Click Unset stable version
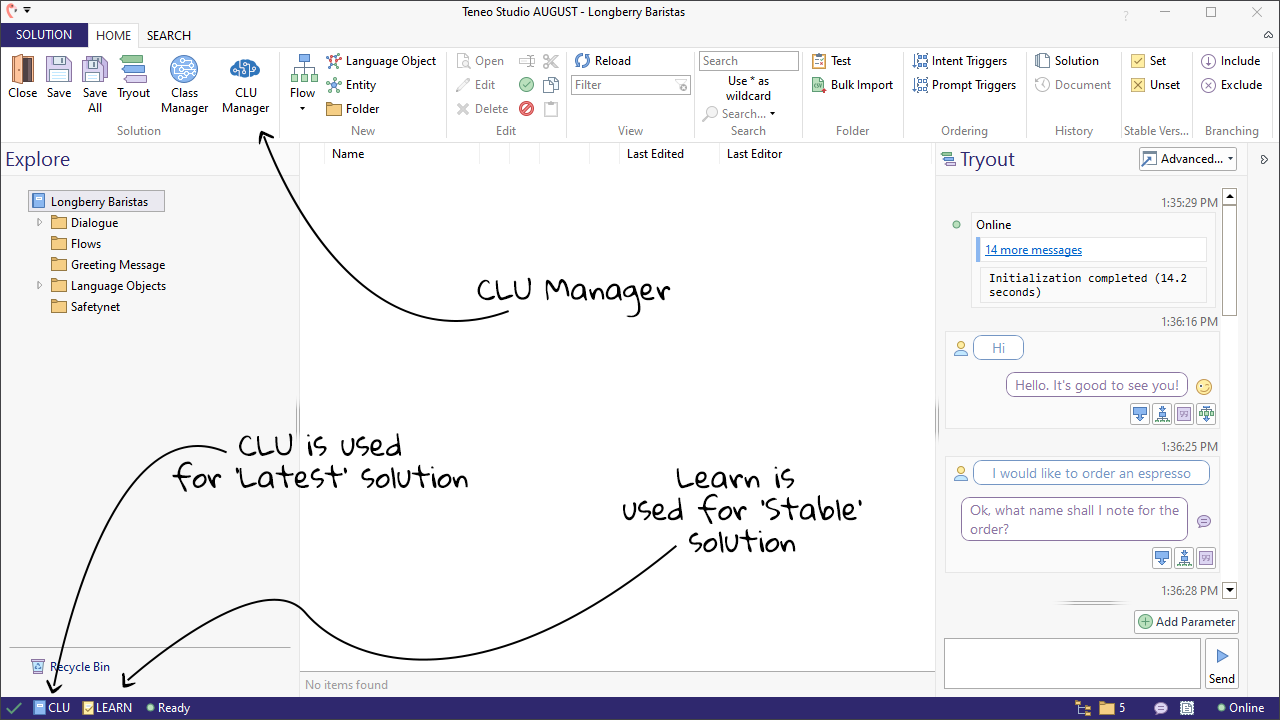1280x720 pixels. tap(1155, 85)
